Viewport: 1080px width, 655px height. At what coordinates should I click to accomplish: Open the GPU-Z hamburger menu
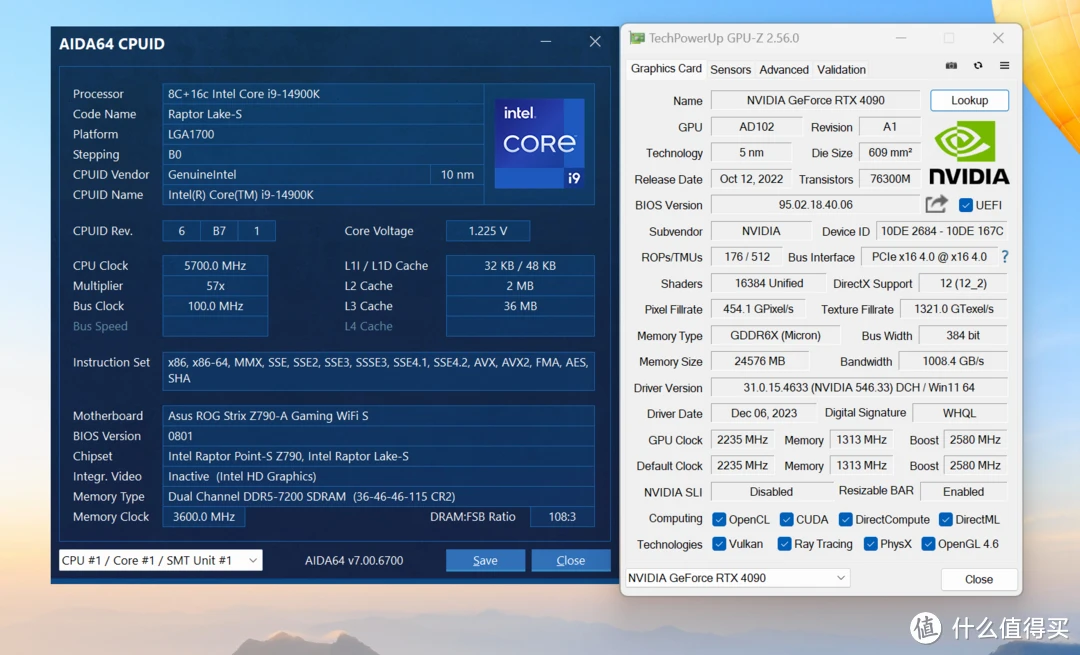click(1004, 66)
